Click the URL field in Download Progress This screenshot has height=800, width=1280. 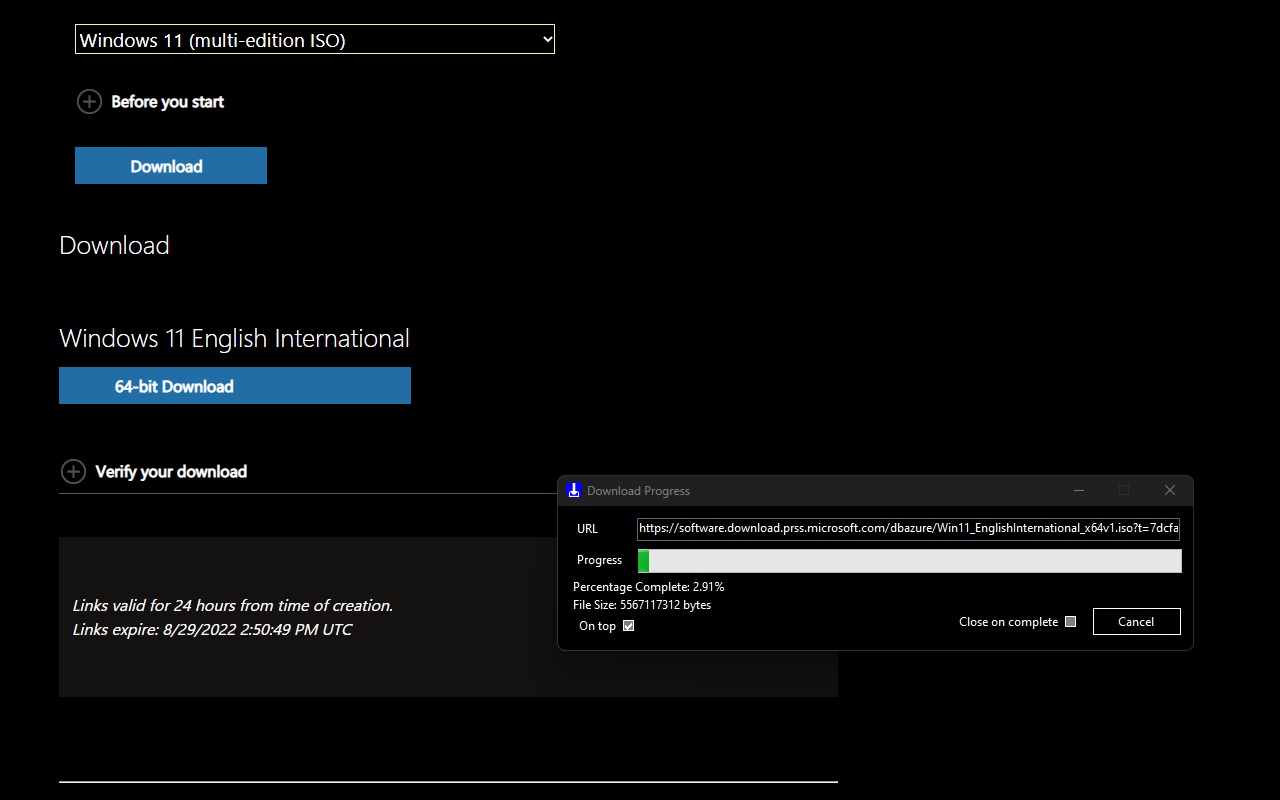coord(909,528)
